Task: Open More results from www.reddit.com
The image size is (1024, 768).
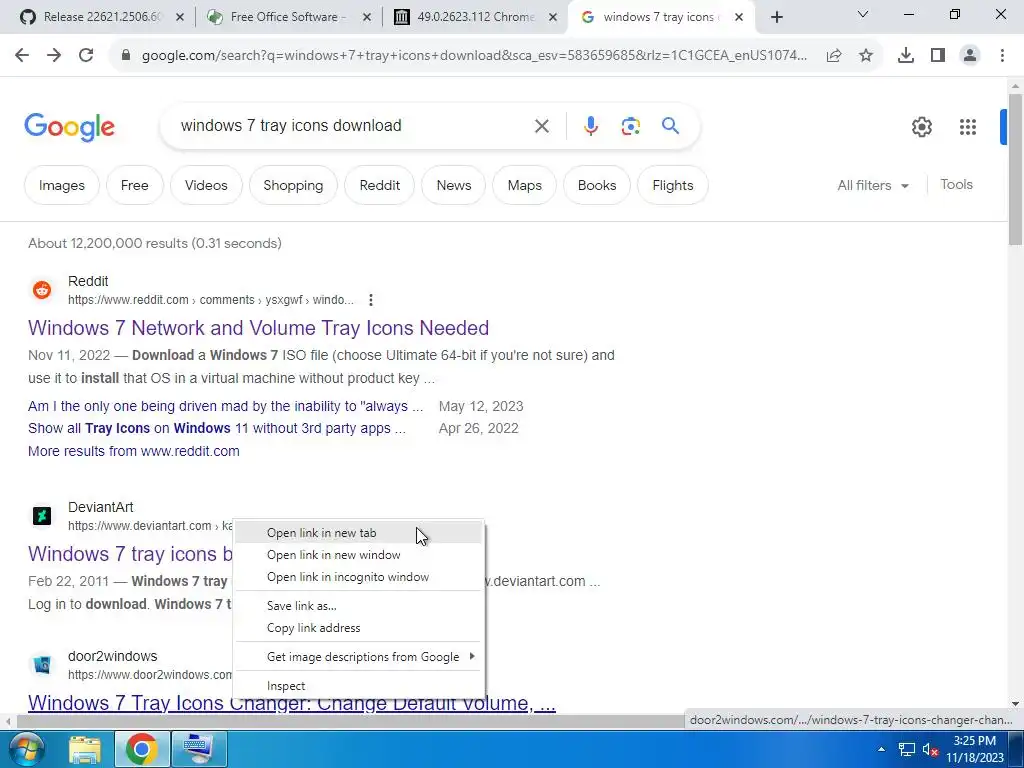Action: 134,451
